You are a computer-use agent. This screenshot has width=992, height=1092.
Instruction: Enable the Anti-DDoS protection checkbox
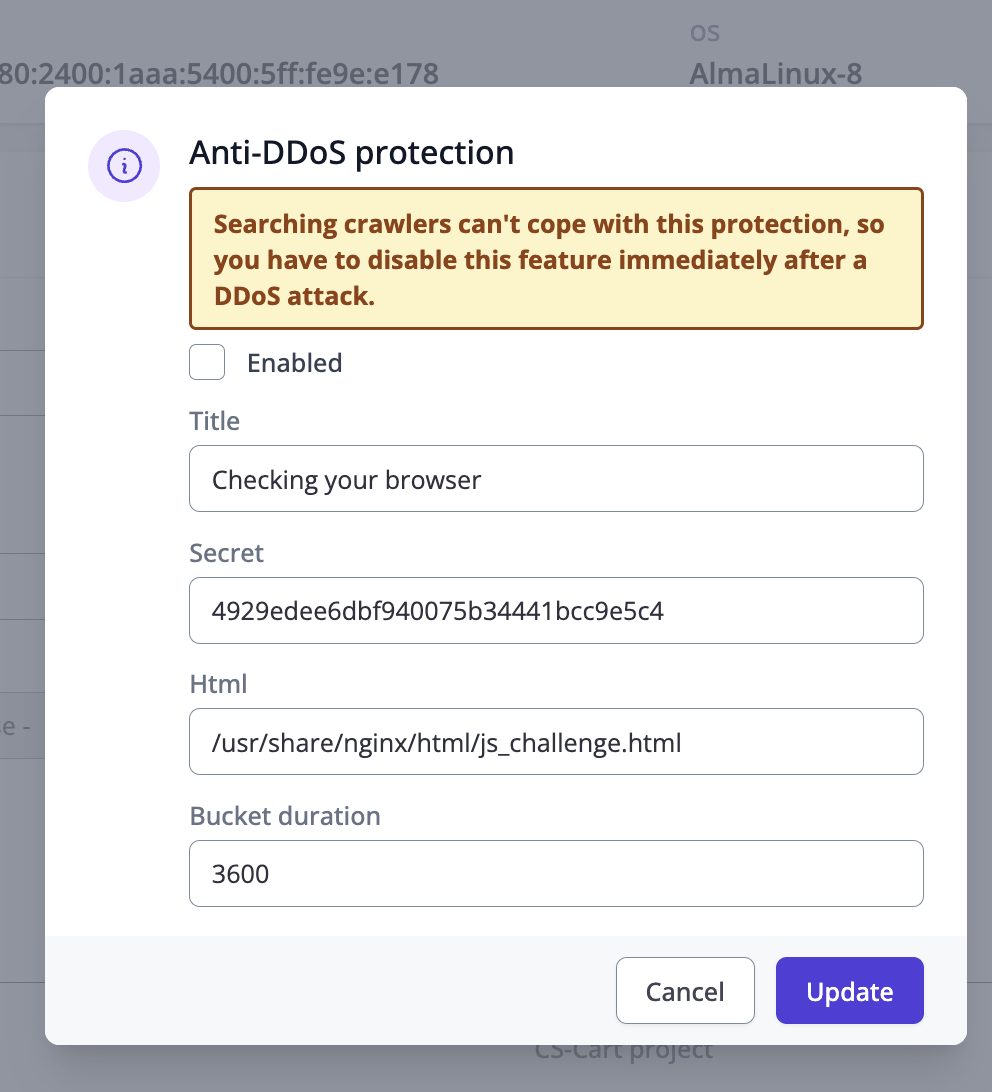tap(207, 362)
